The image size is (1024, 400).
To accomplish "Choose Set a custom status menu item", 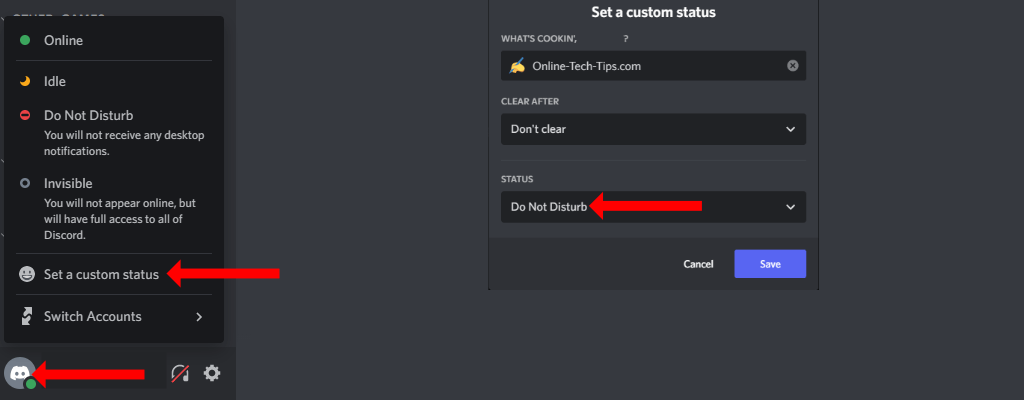I will (x=101, y=274).
